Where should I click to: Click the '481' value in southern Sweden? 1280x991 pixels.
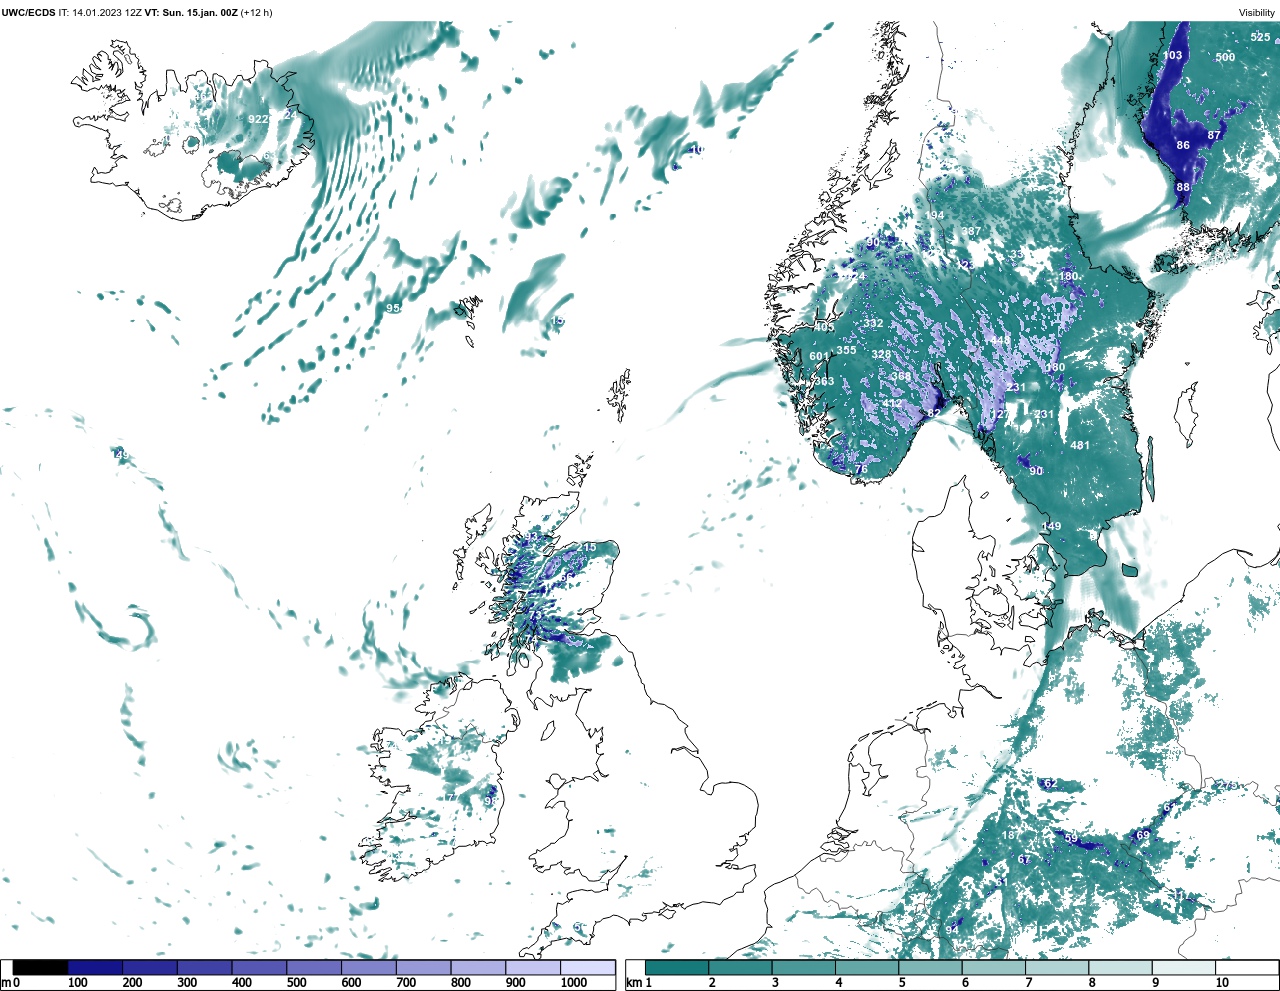coord(1080,446)
